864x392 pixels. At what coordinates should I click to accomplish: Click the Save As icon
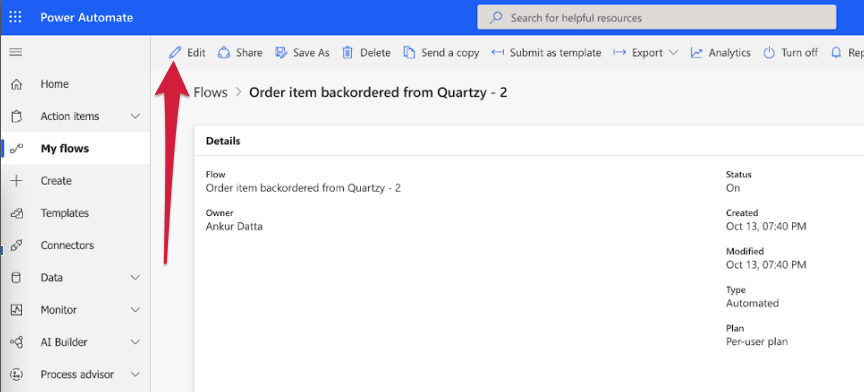point(281,53)
